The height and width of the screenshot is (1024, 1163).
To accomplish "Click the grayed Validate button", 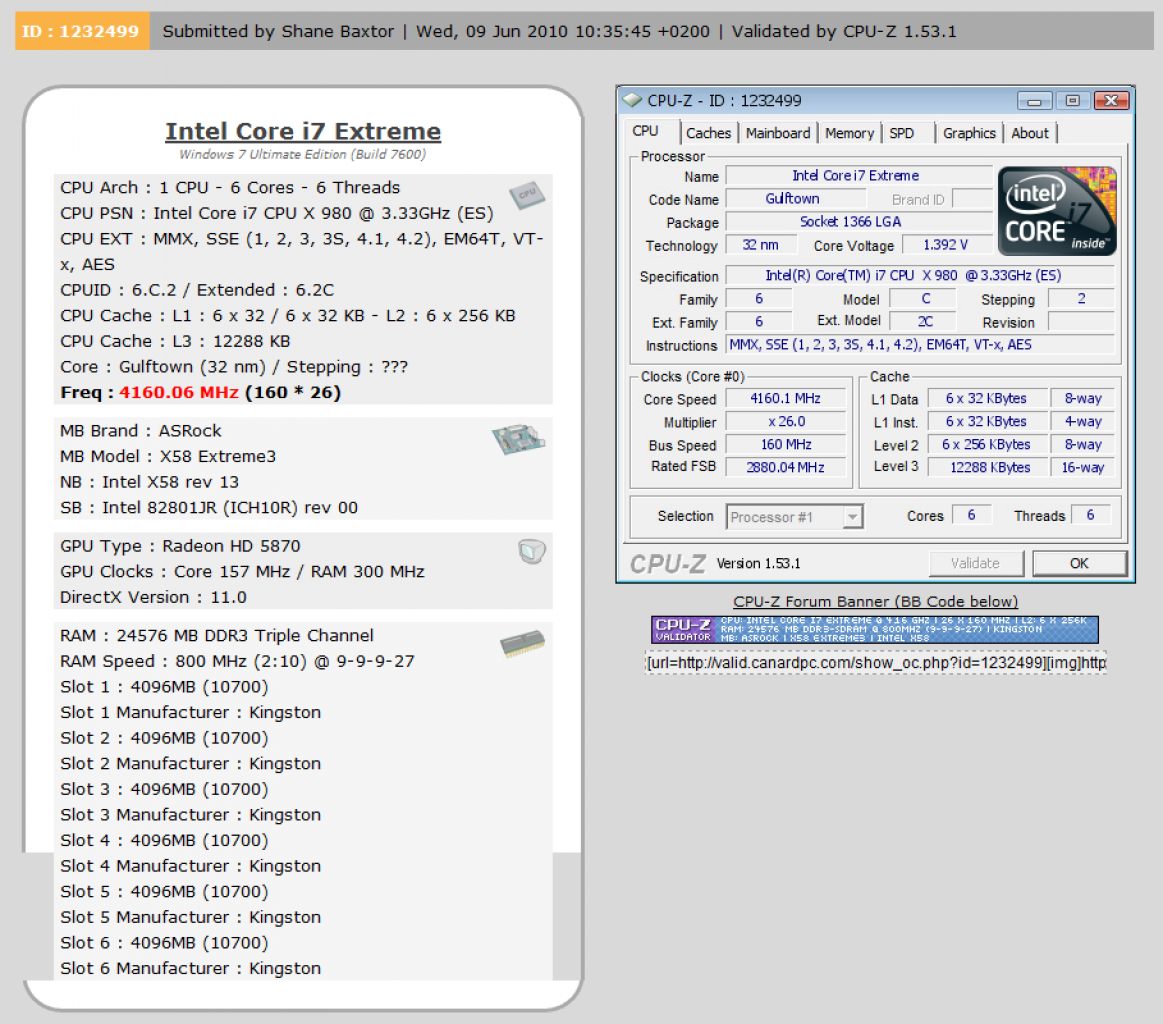I will coord(975,564).
